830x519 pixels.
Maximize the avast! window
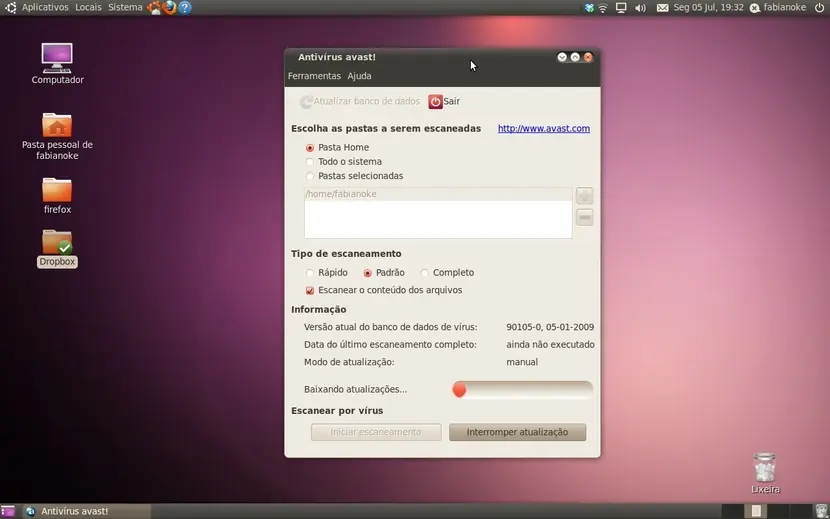point(575,57)
